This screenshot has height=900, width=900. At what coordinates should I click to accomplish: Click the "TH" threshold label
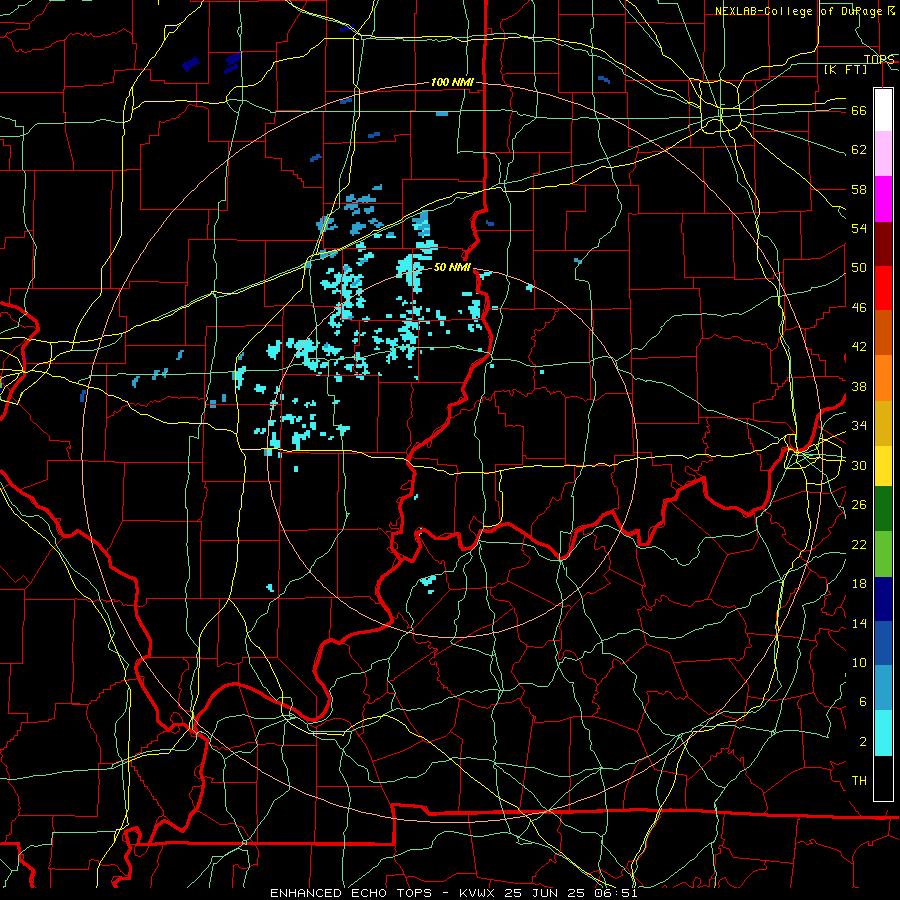(859, 781)
